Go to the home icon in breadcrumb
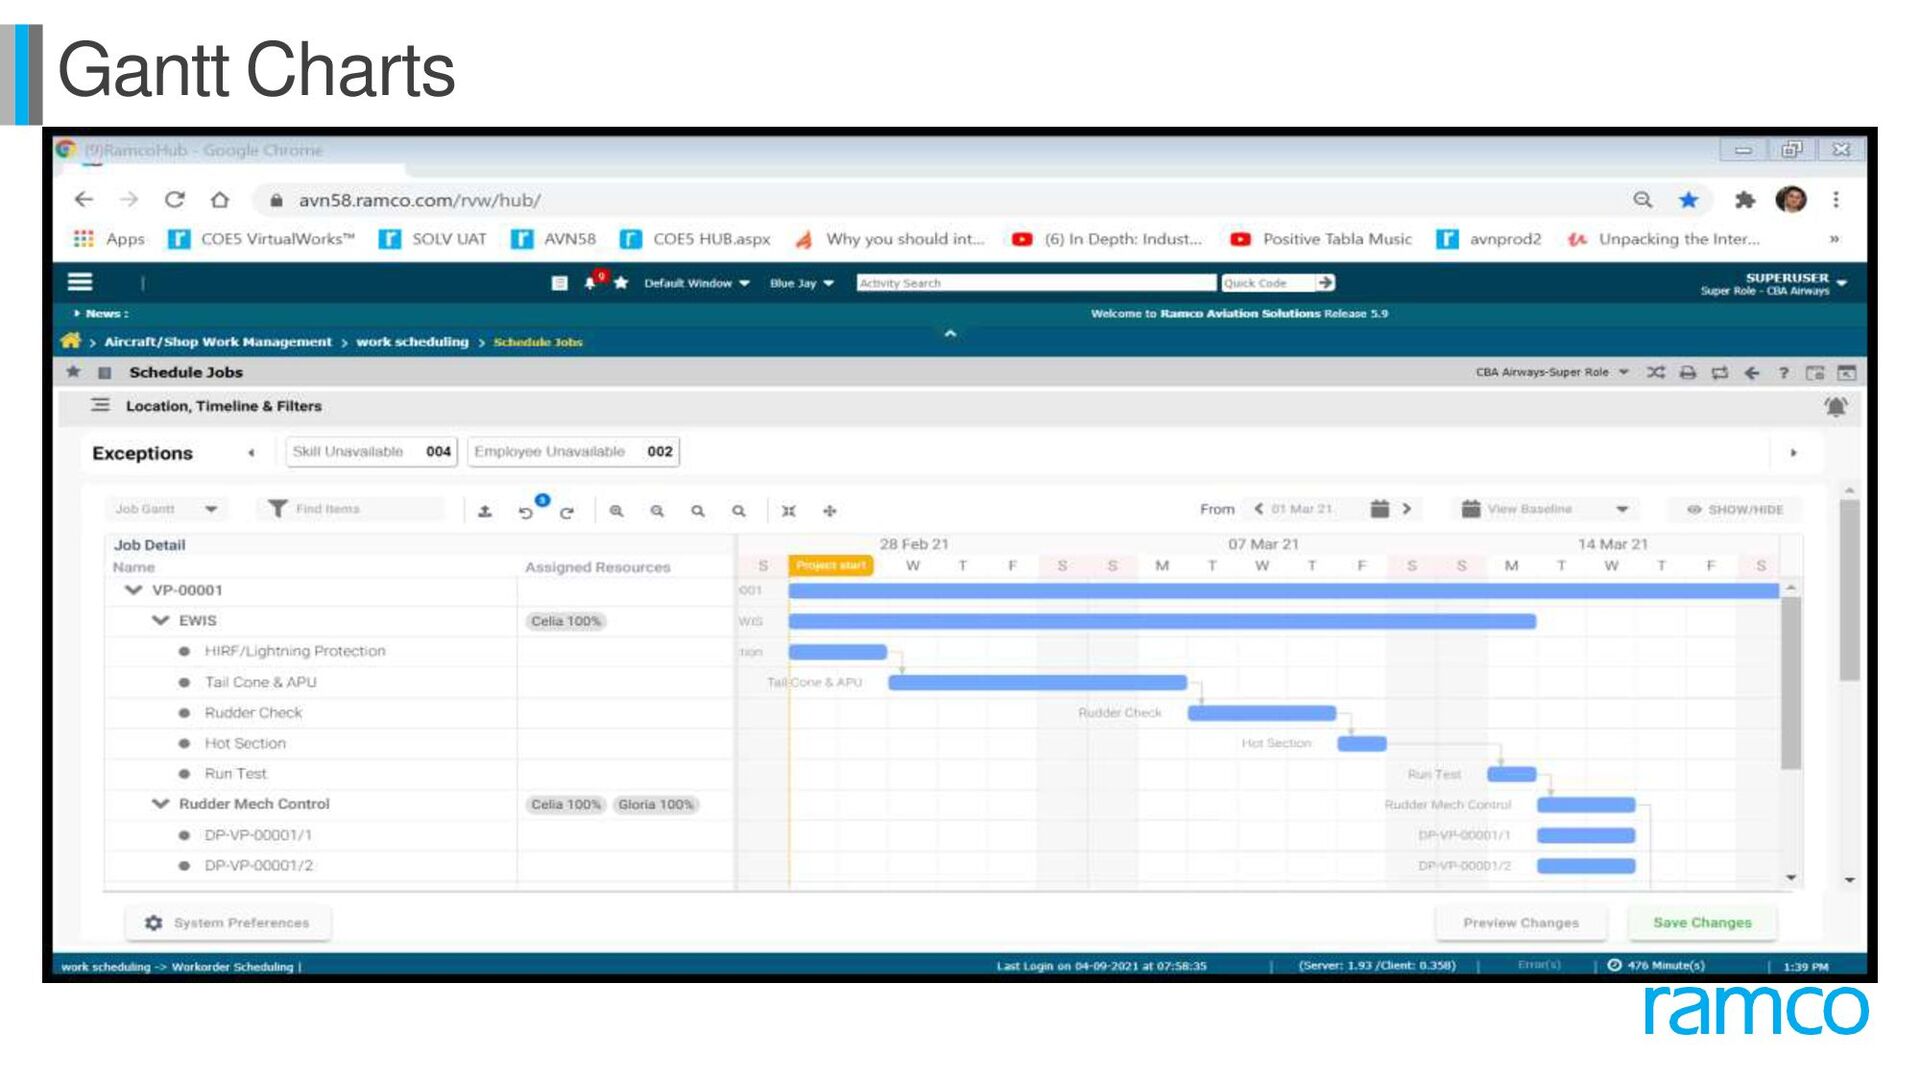The height and width of the screenshot is (1080, 1920). click(x=70, y=341)
